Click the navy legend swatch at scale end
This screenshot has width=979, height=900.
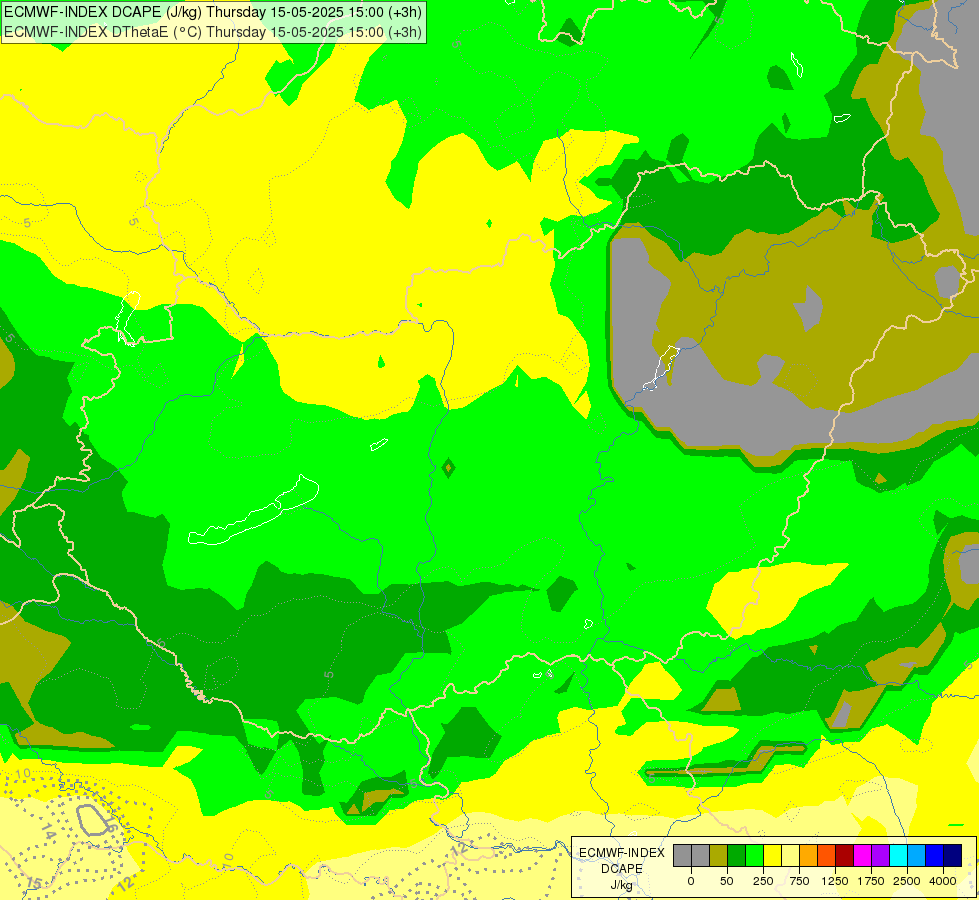pos(953,856)
